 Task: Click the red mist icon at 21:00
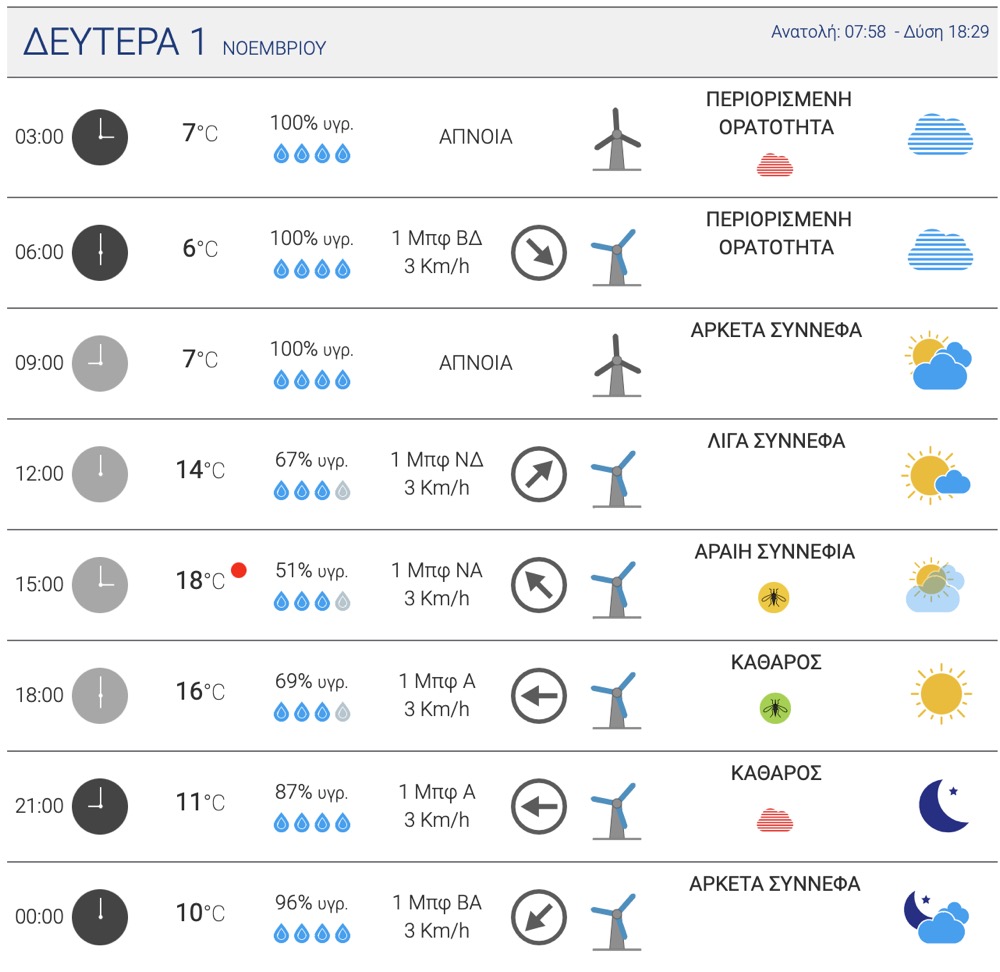[775, 820]
